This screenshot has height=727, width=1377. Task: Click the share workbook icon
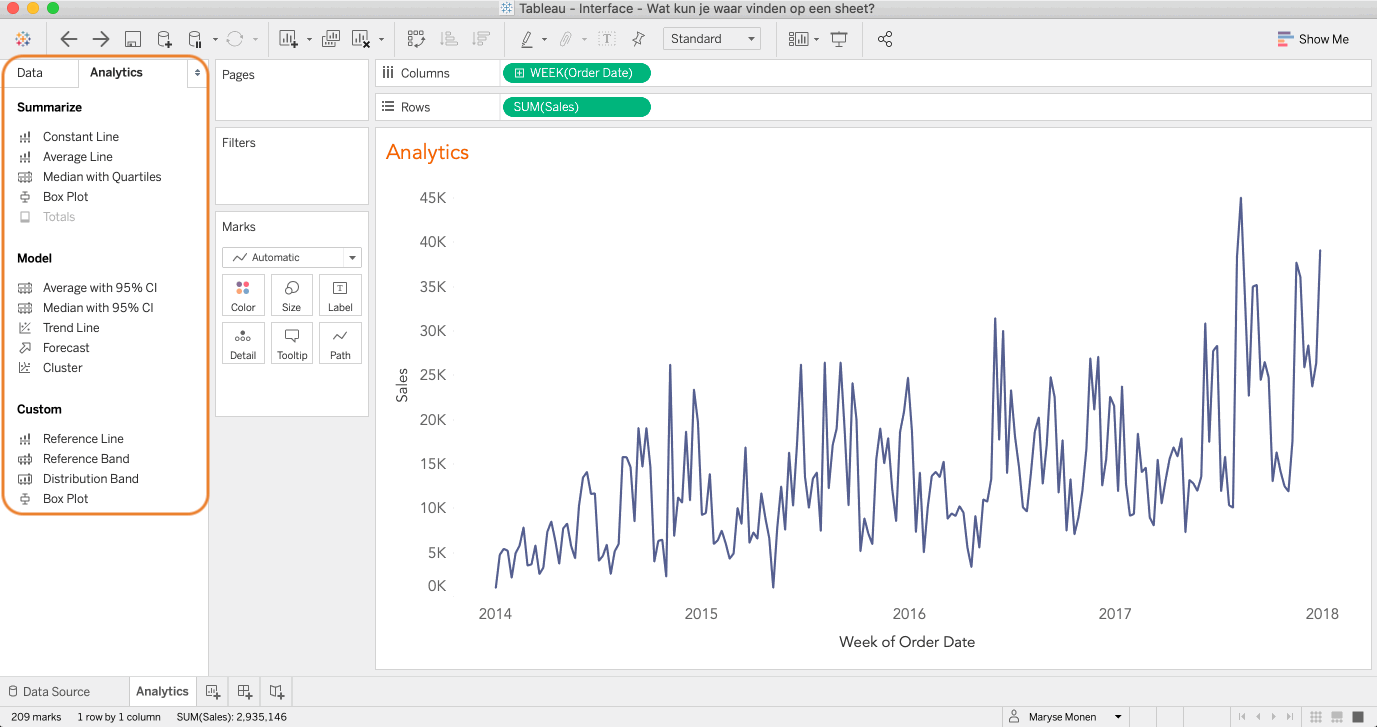coord(884,39)
